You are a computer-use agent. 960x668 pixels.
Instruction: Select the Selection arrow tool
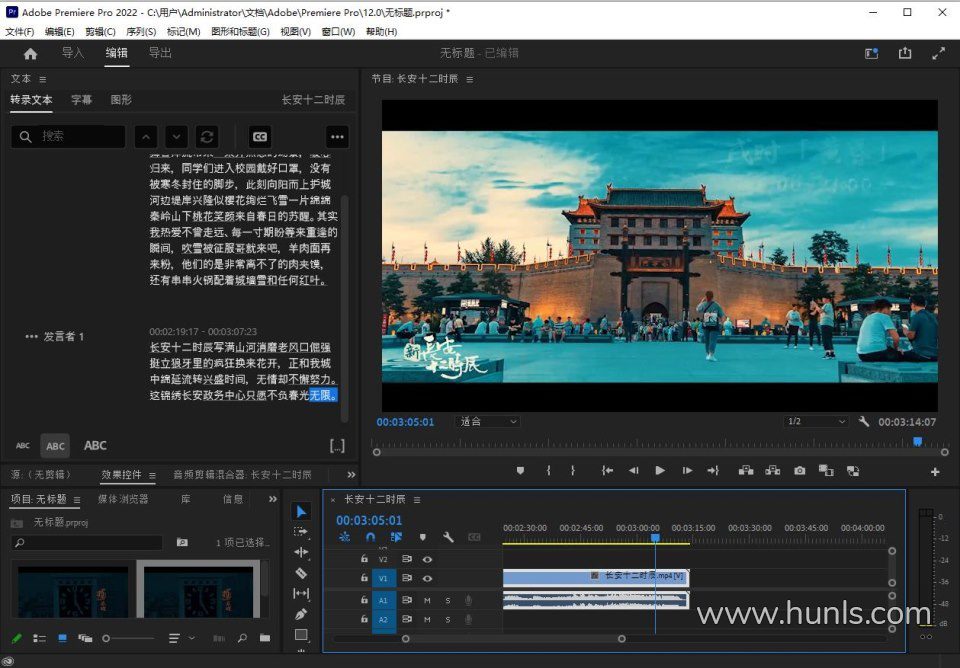pos(301,511)
